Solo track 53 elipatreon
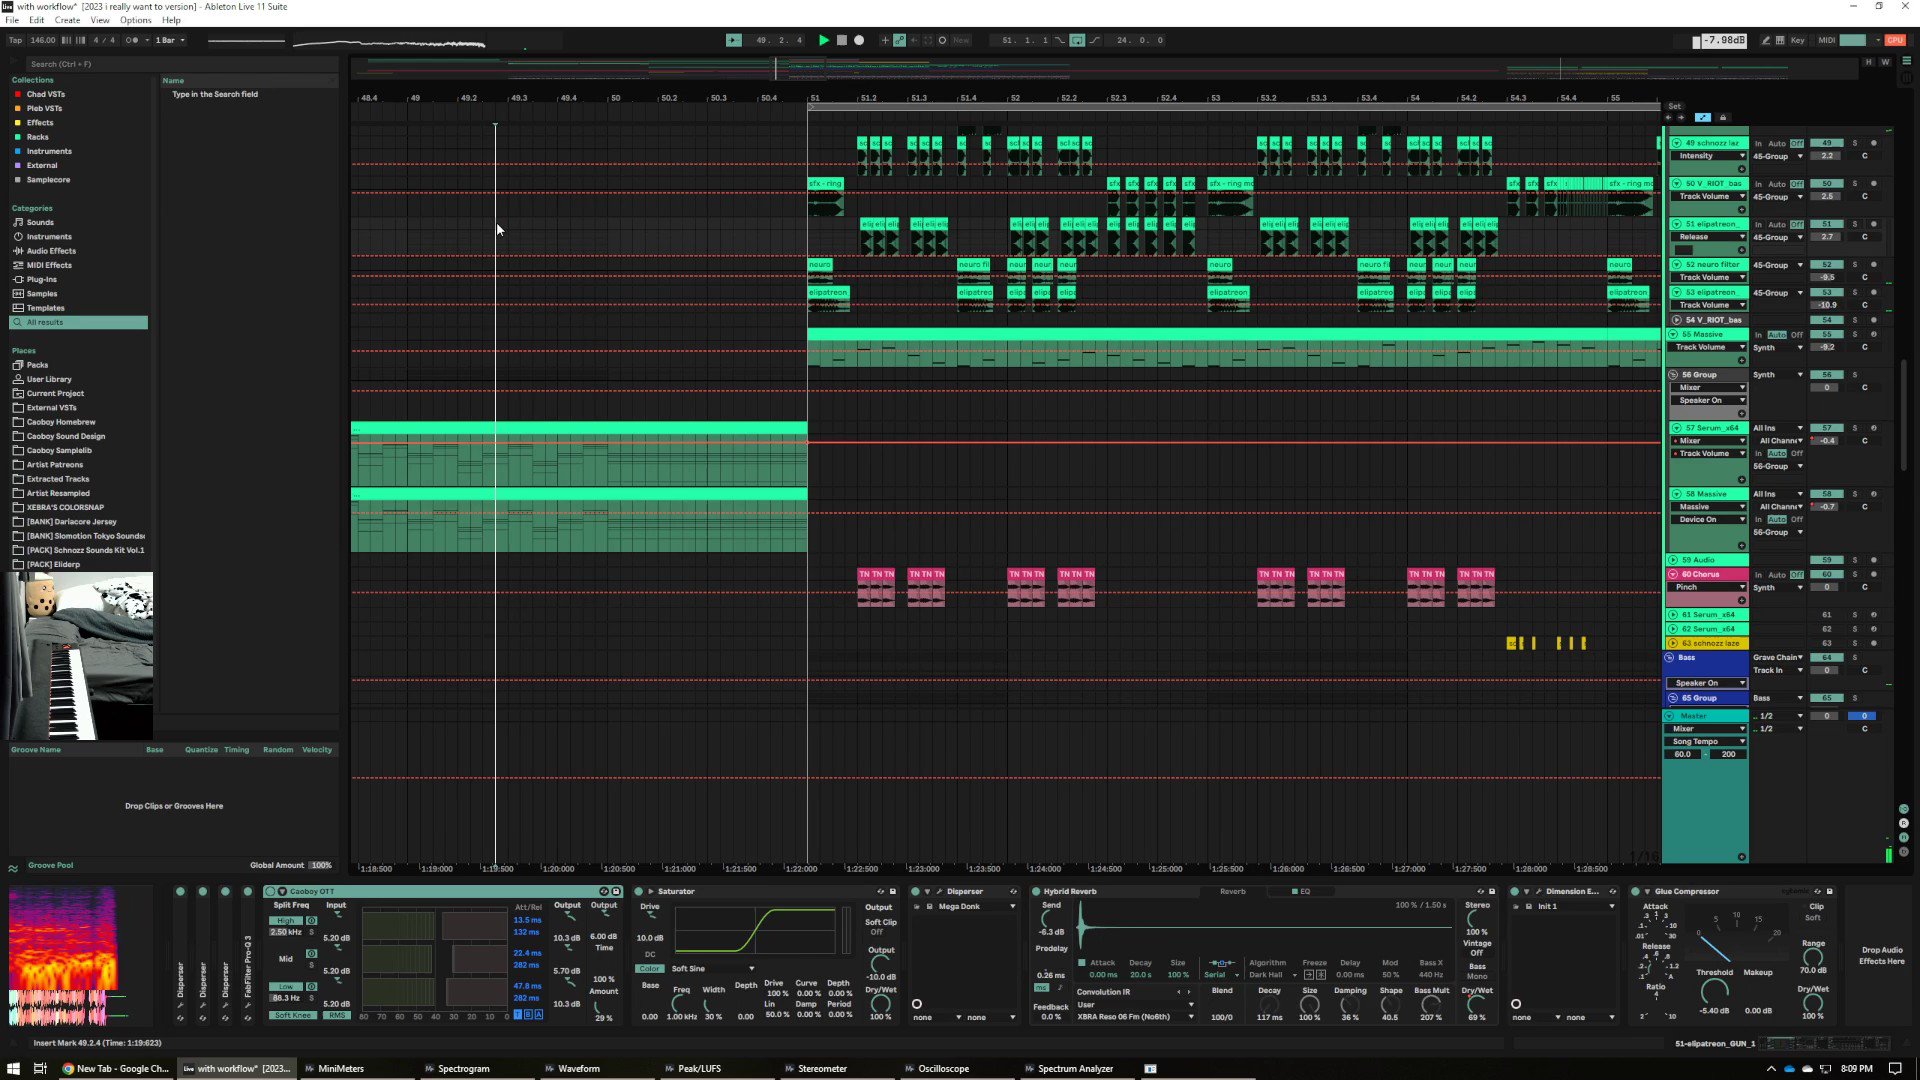 [1854, 293]
